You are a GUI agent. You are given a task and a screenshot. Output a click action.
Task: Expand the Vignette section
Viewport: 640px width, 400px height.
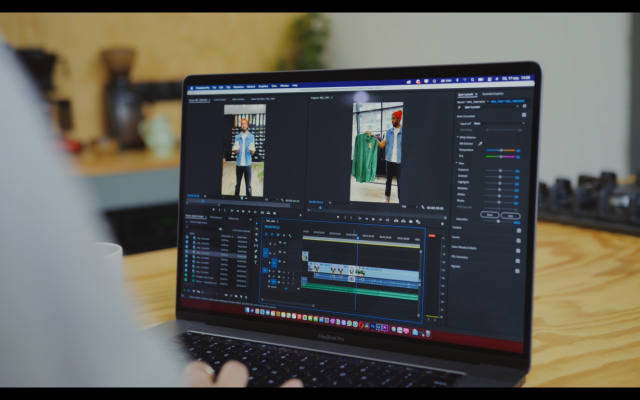456,267
